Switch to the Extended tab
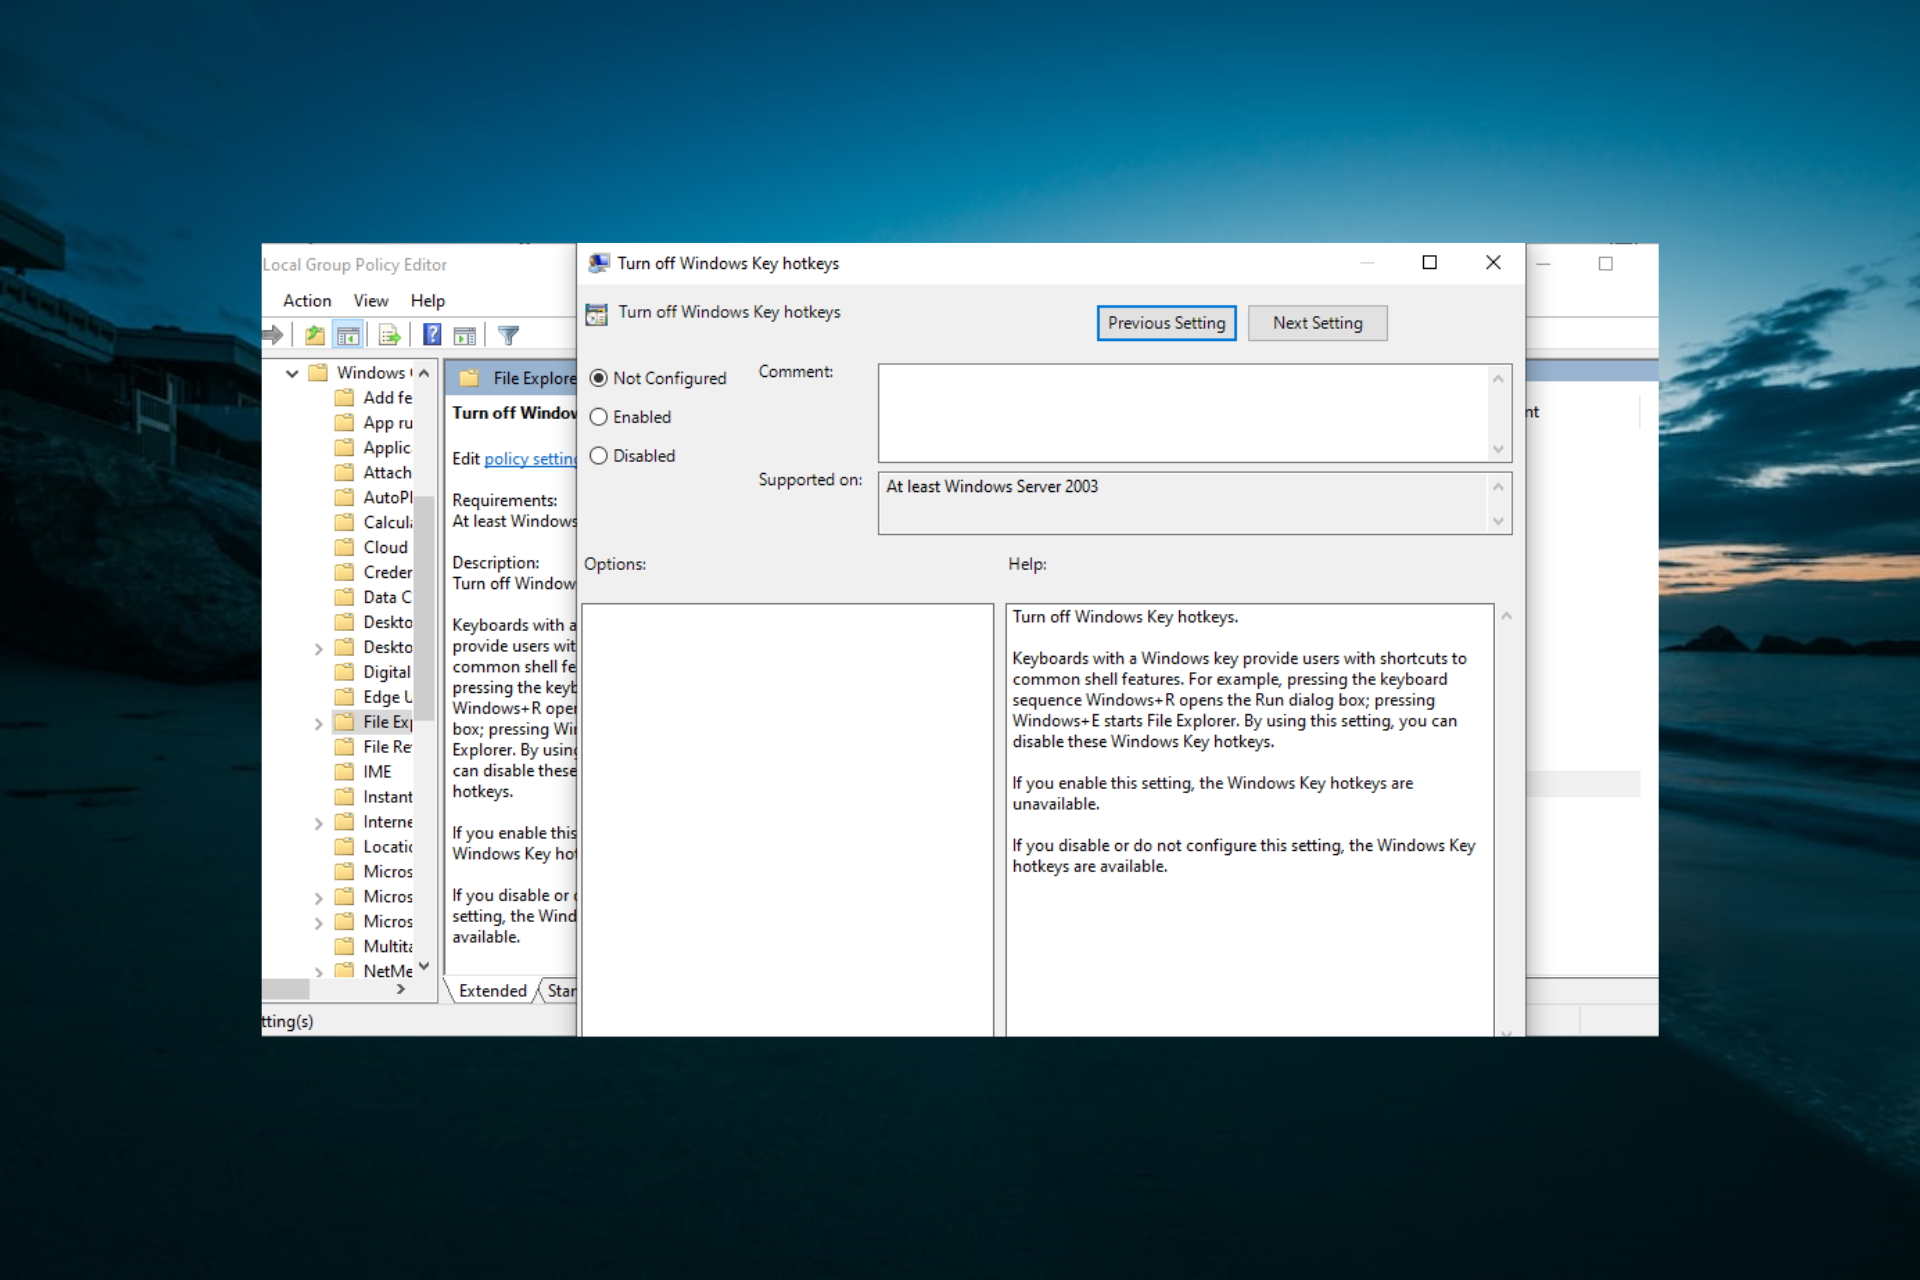The height and width of the screenshot is (1280, 1920). tap(492, 990)
